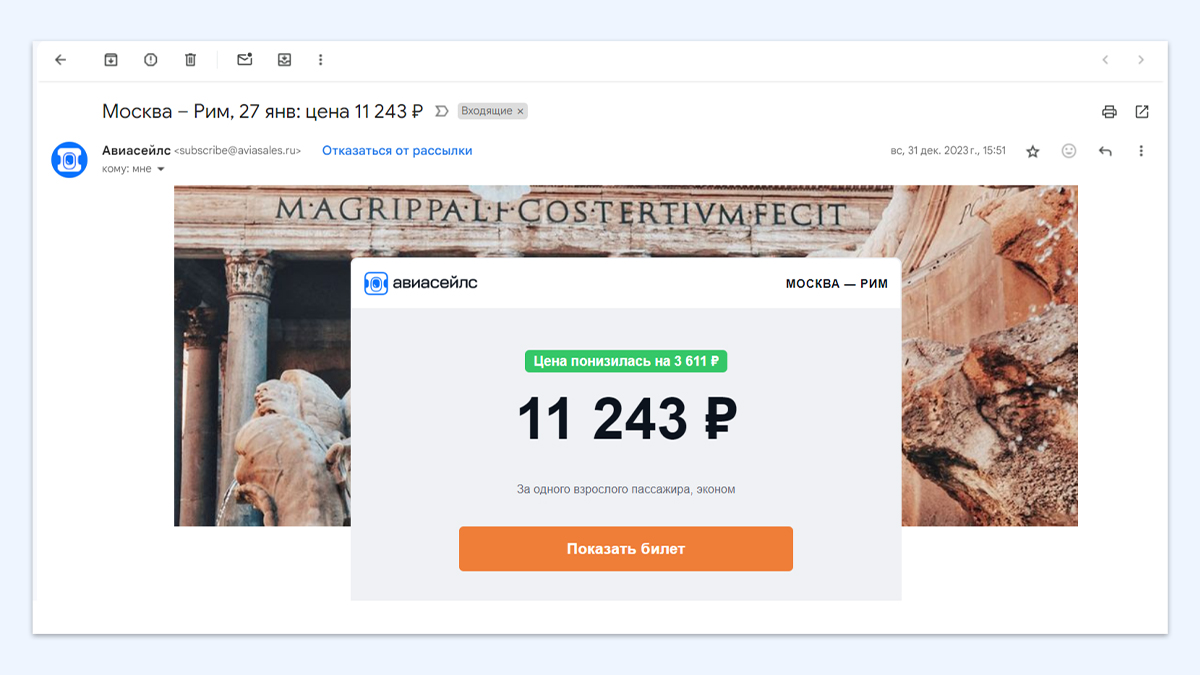
Task: Click the 'Показать билет' button
Action: point(626,549)
